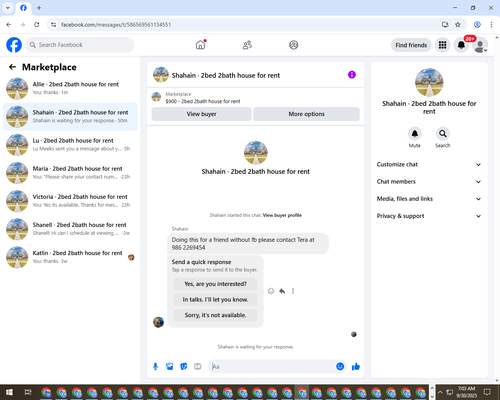Image resolution: width=500 pixels, height=400 pixels.
Task: Open the account avatar menu
Action: point(480,46)
